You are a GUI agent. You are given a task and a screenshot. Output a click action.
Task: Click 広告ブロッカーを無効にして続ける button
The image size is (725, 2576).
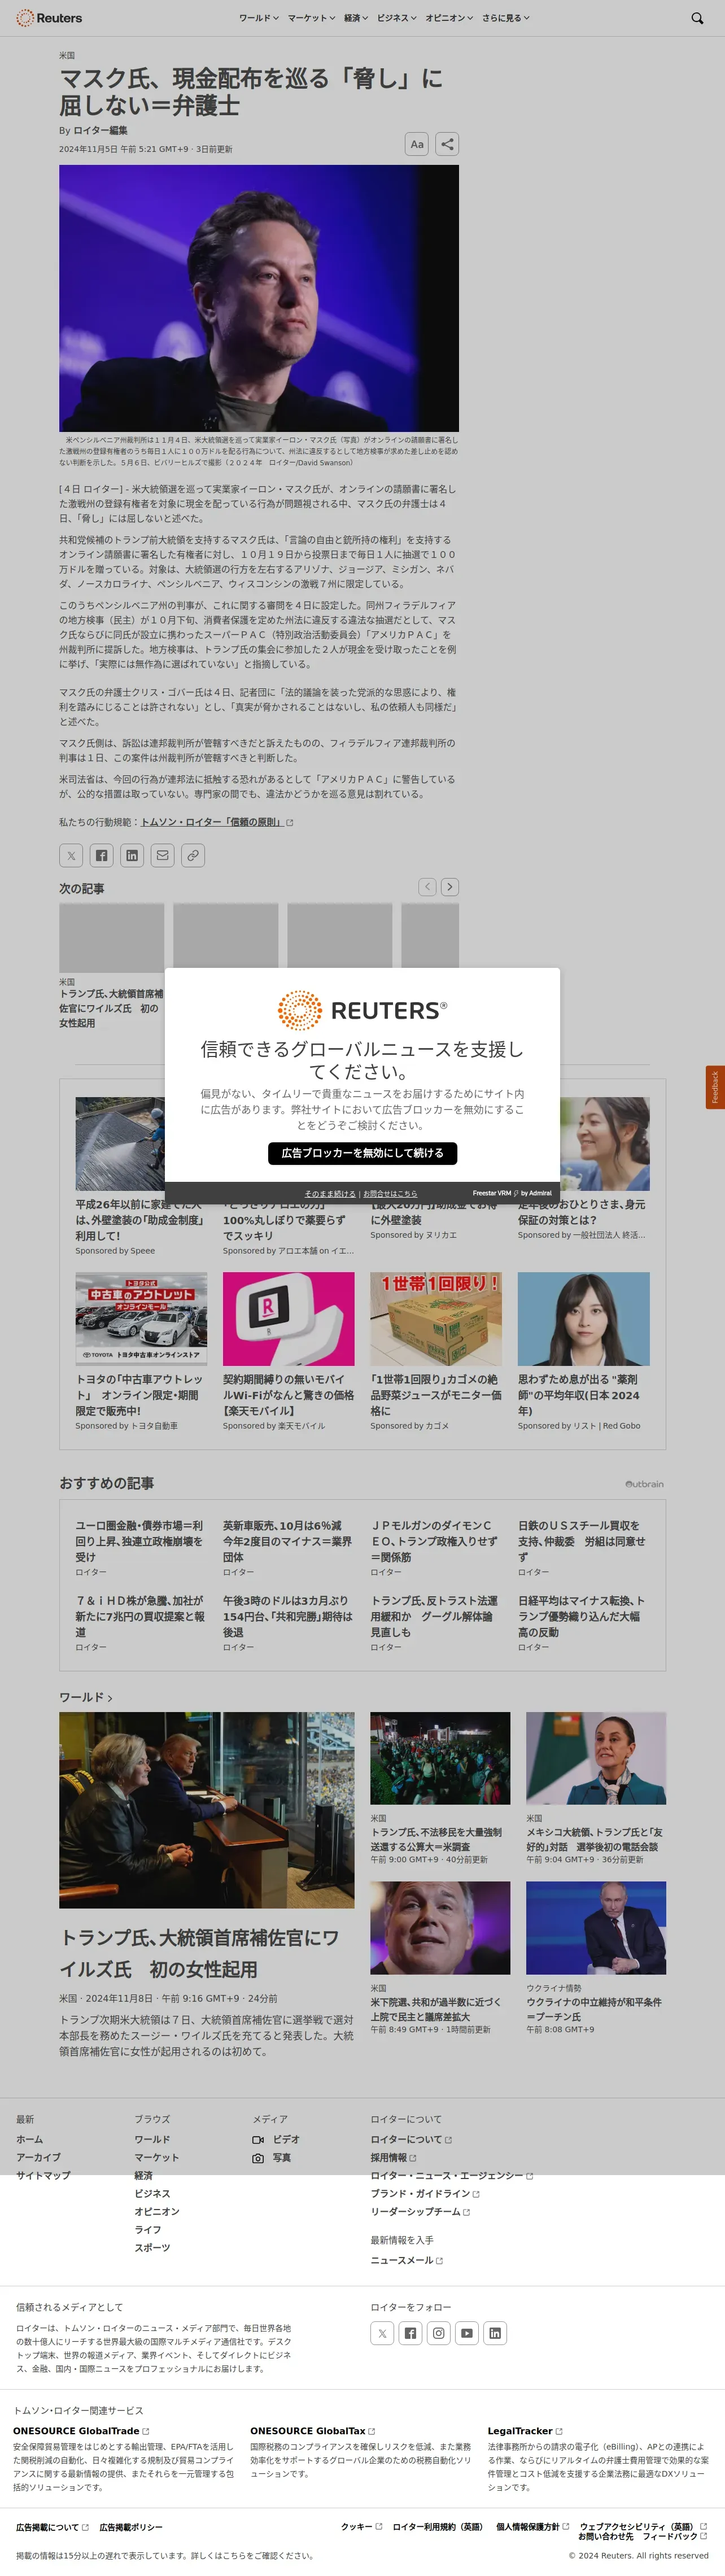(x=362, y=1153)
